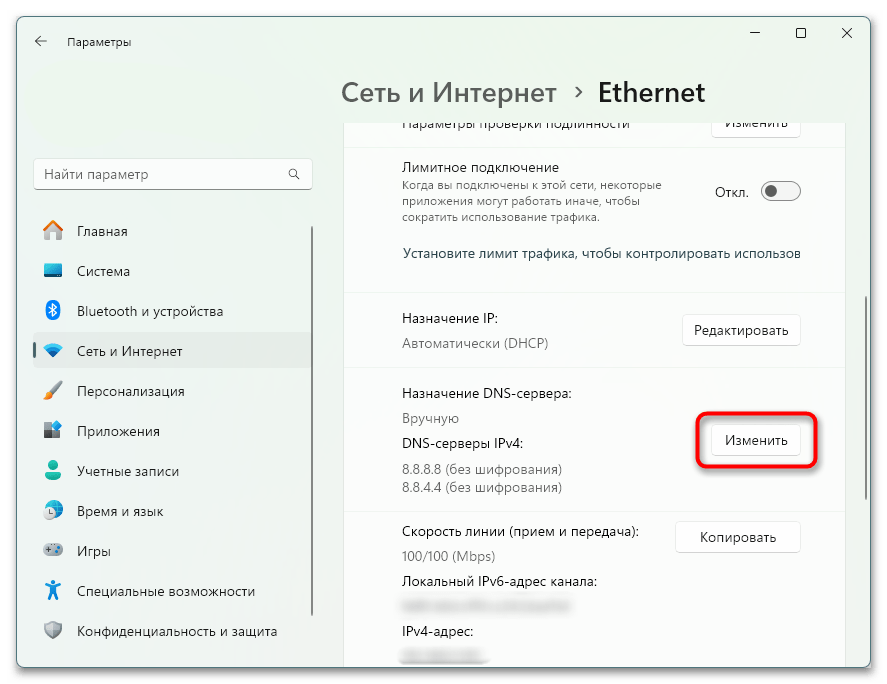Click Копировать button
The width and height of the screenshot is (887, 684).
click(x=738, y=537)
